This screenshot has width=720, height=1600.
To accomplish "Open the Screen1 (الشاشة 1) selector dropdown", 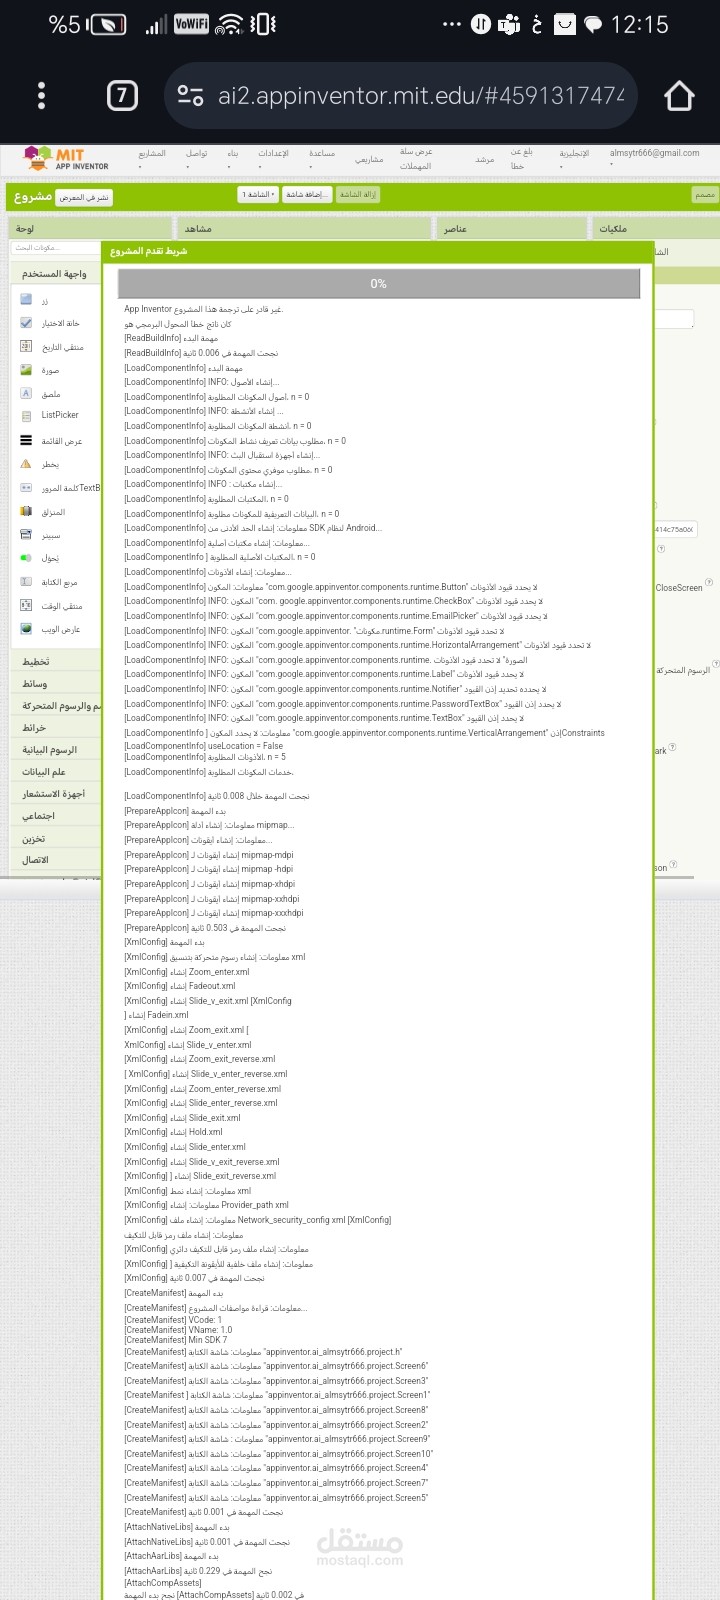I will pyautogui.click(x=258, y=195).
